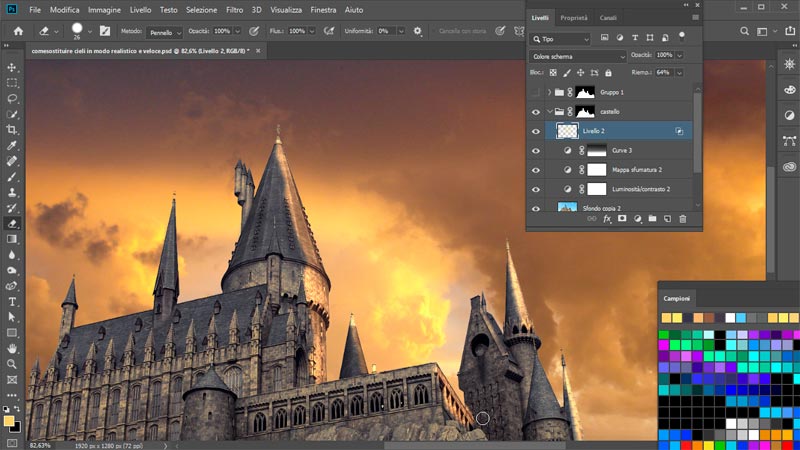
Task: Click the Curve 3 layer mask thumbnail
Action: click(x=596, y=151)
